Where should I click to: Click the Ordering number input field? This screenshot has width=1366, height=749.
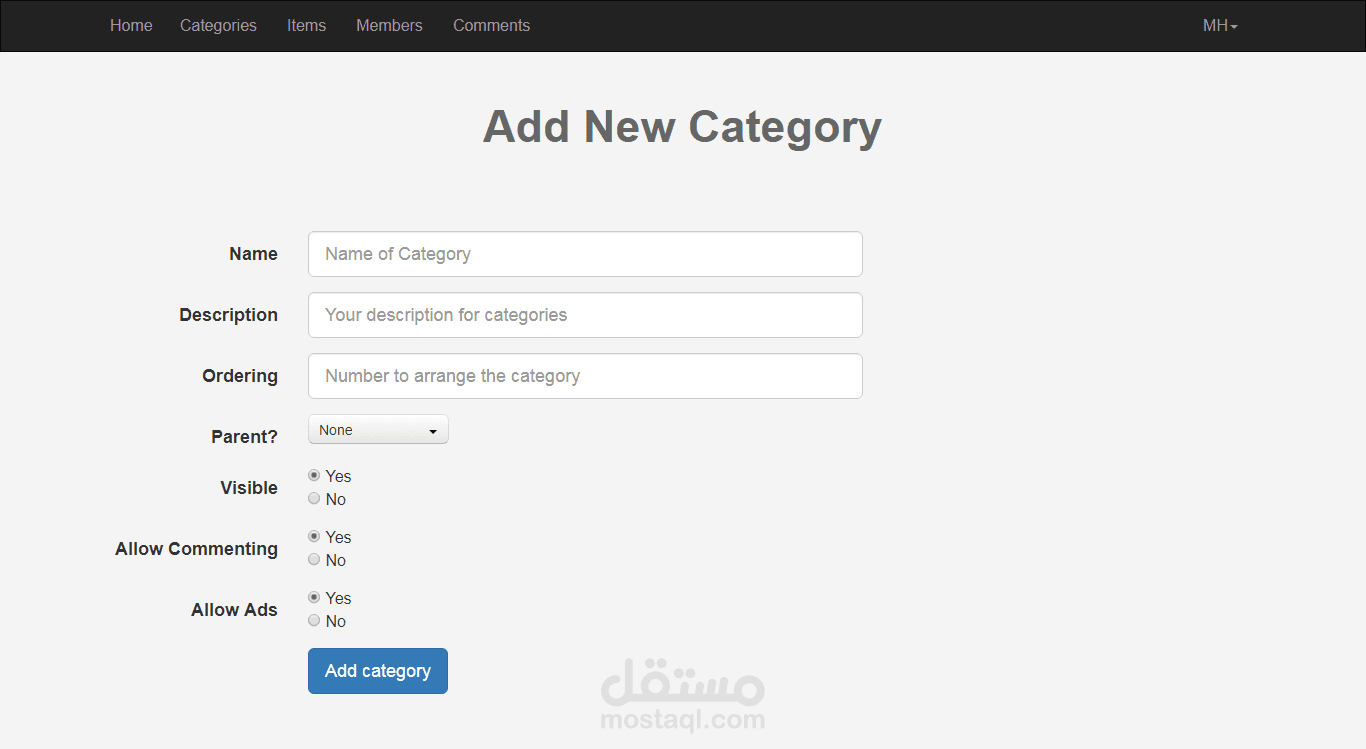click(585, 376)
